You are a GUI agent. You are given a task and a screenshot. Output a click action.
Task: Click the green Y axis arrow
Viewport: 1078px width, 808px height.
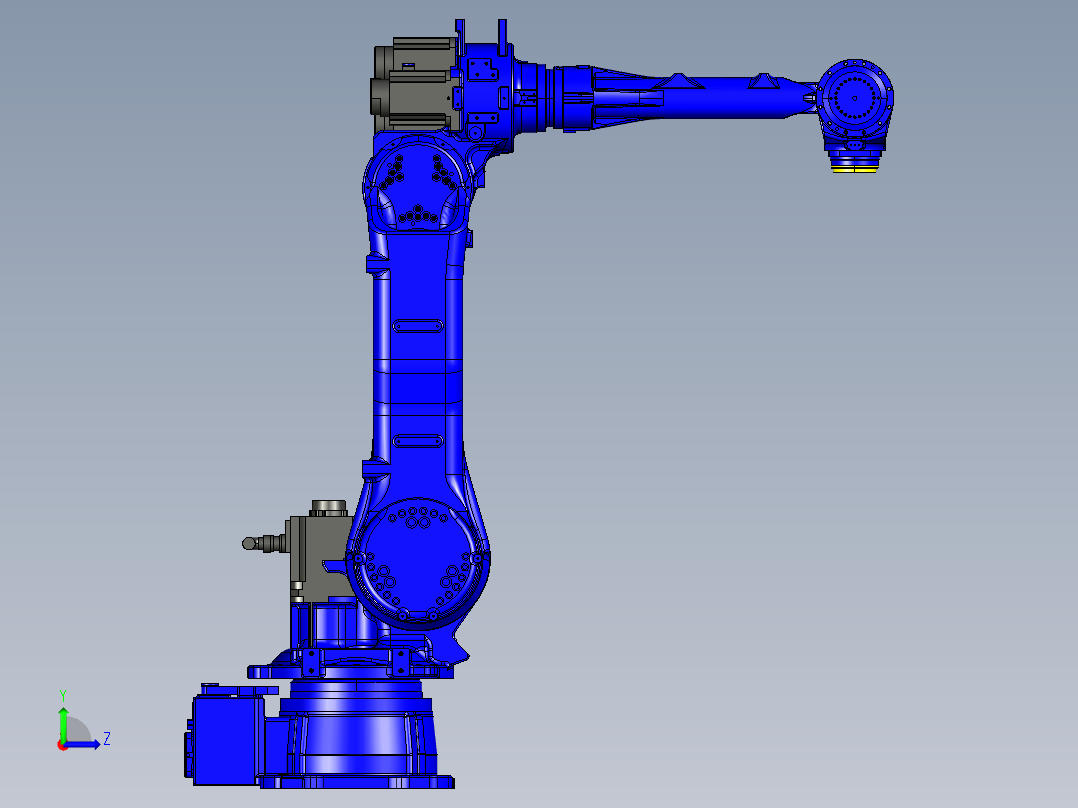[x=64, y=725]
